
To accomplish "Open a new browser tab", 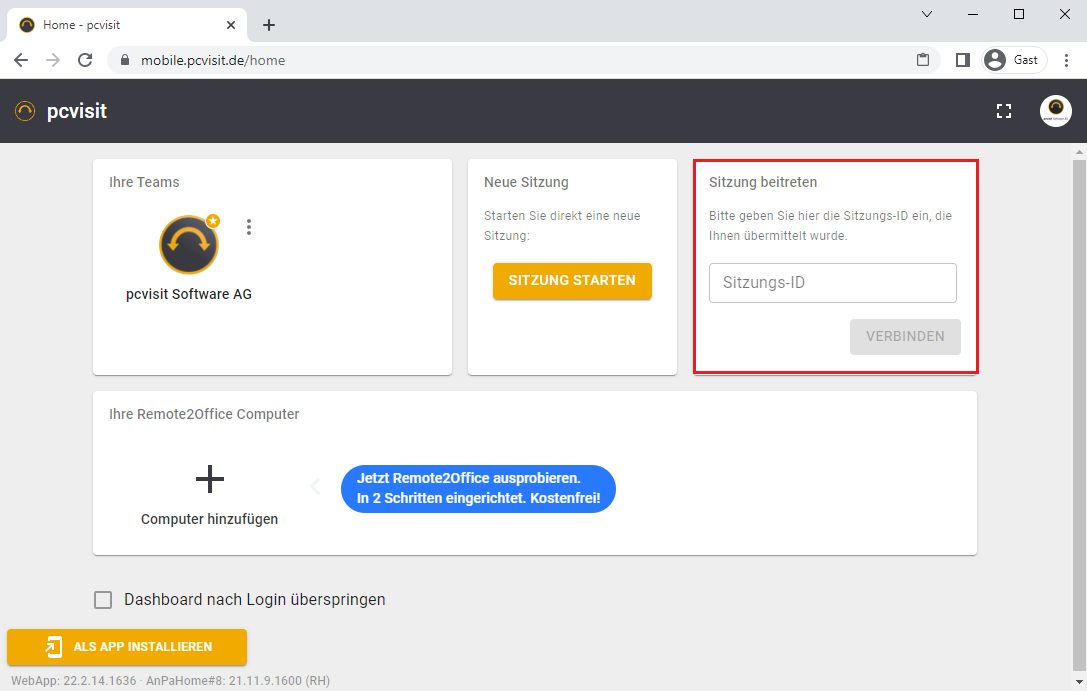I will [268, 25].
